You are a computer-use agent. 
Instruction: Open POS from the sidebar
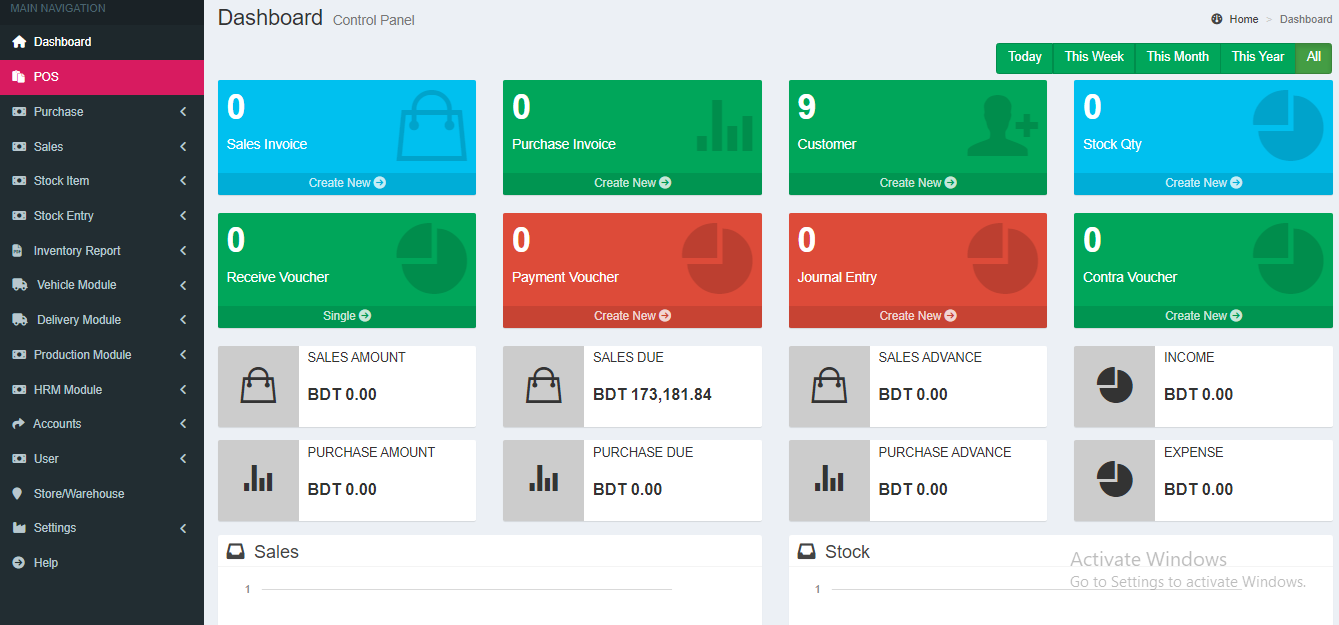point(46,77)
